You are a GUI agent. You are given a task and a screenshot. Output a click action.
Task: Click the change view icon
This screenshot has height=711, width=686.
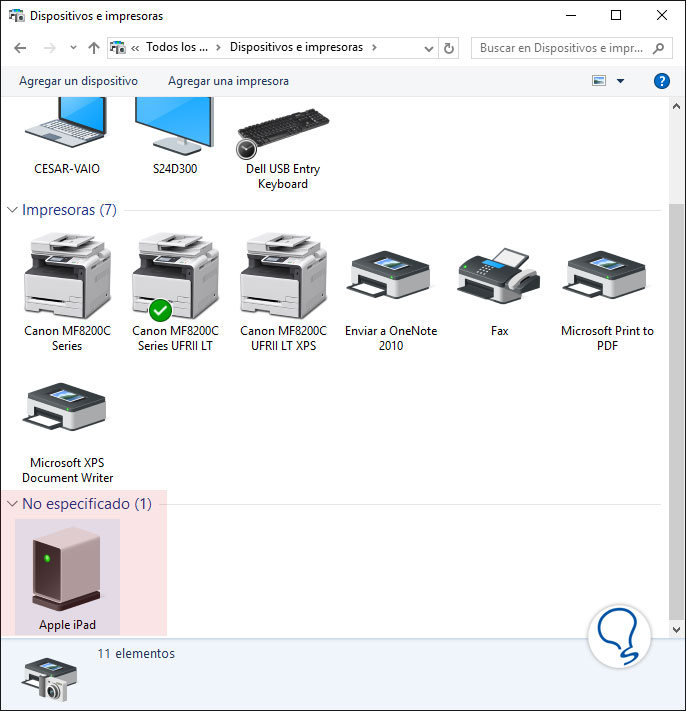pyautogui.click(x=599, y=81)
